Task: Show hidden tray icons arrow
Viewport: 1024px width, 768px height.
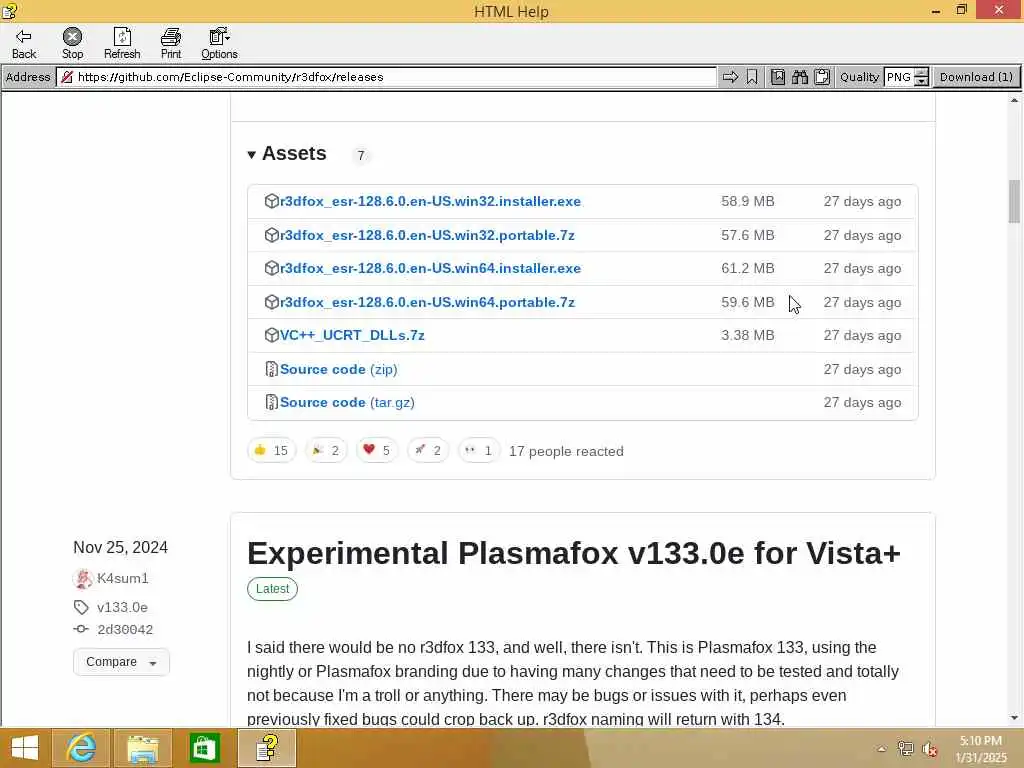Action: pos(881,749)
